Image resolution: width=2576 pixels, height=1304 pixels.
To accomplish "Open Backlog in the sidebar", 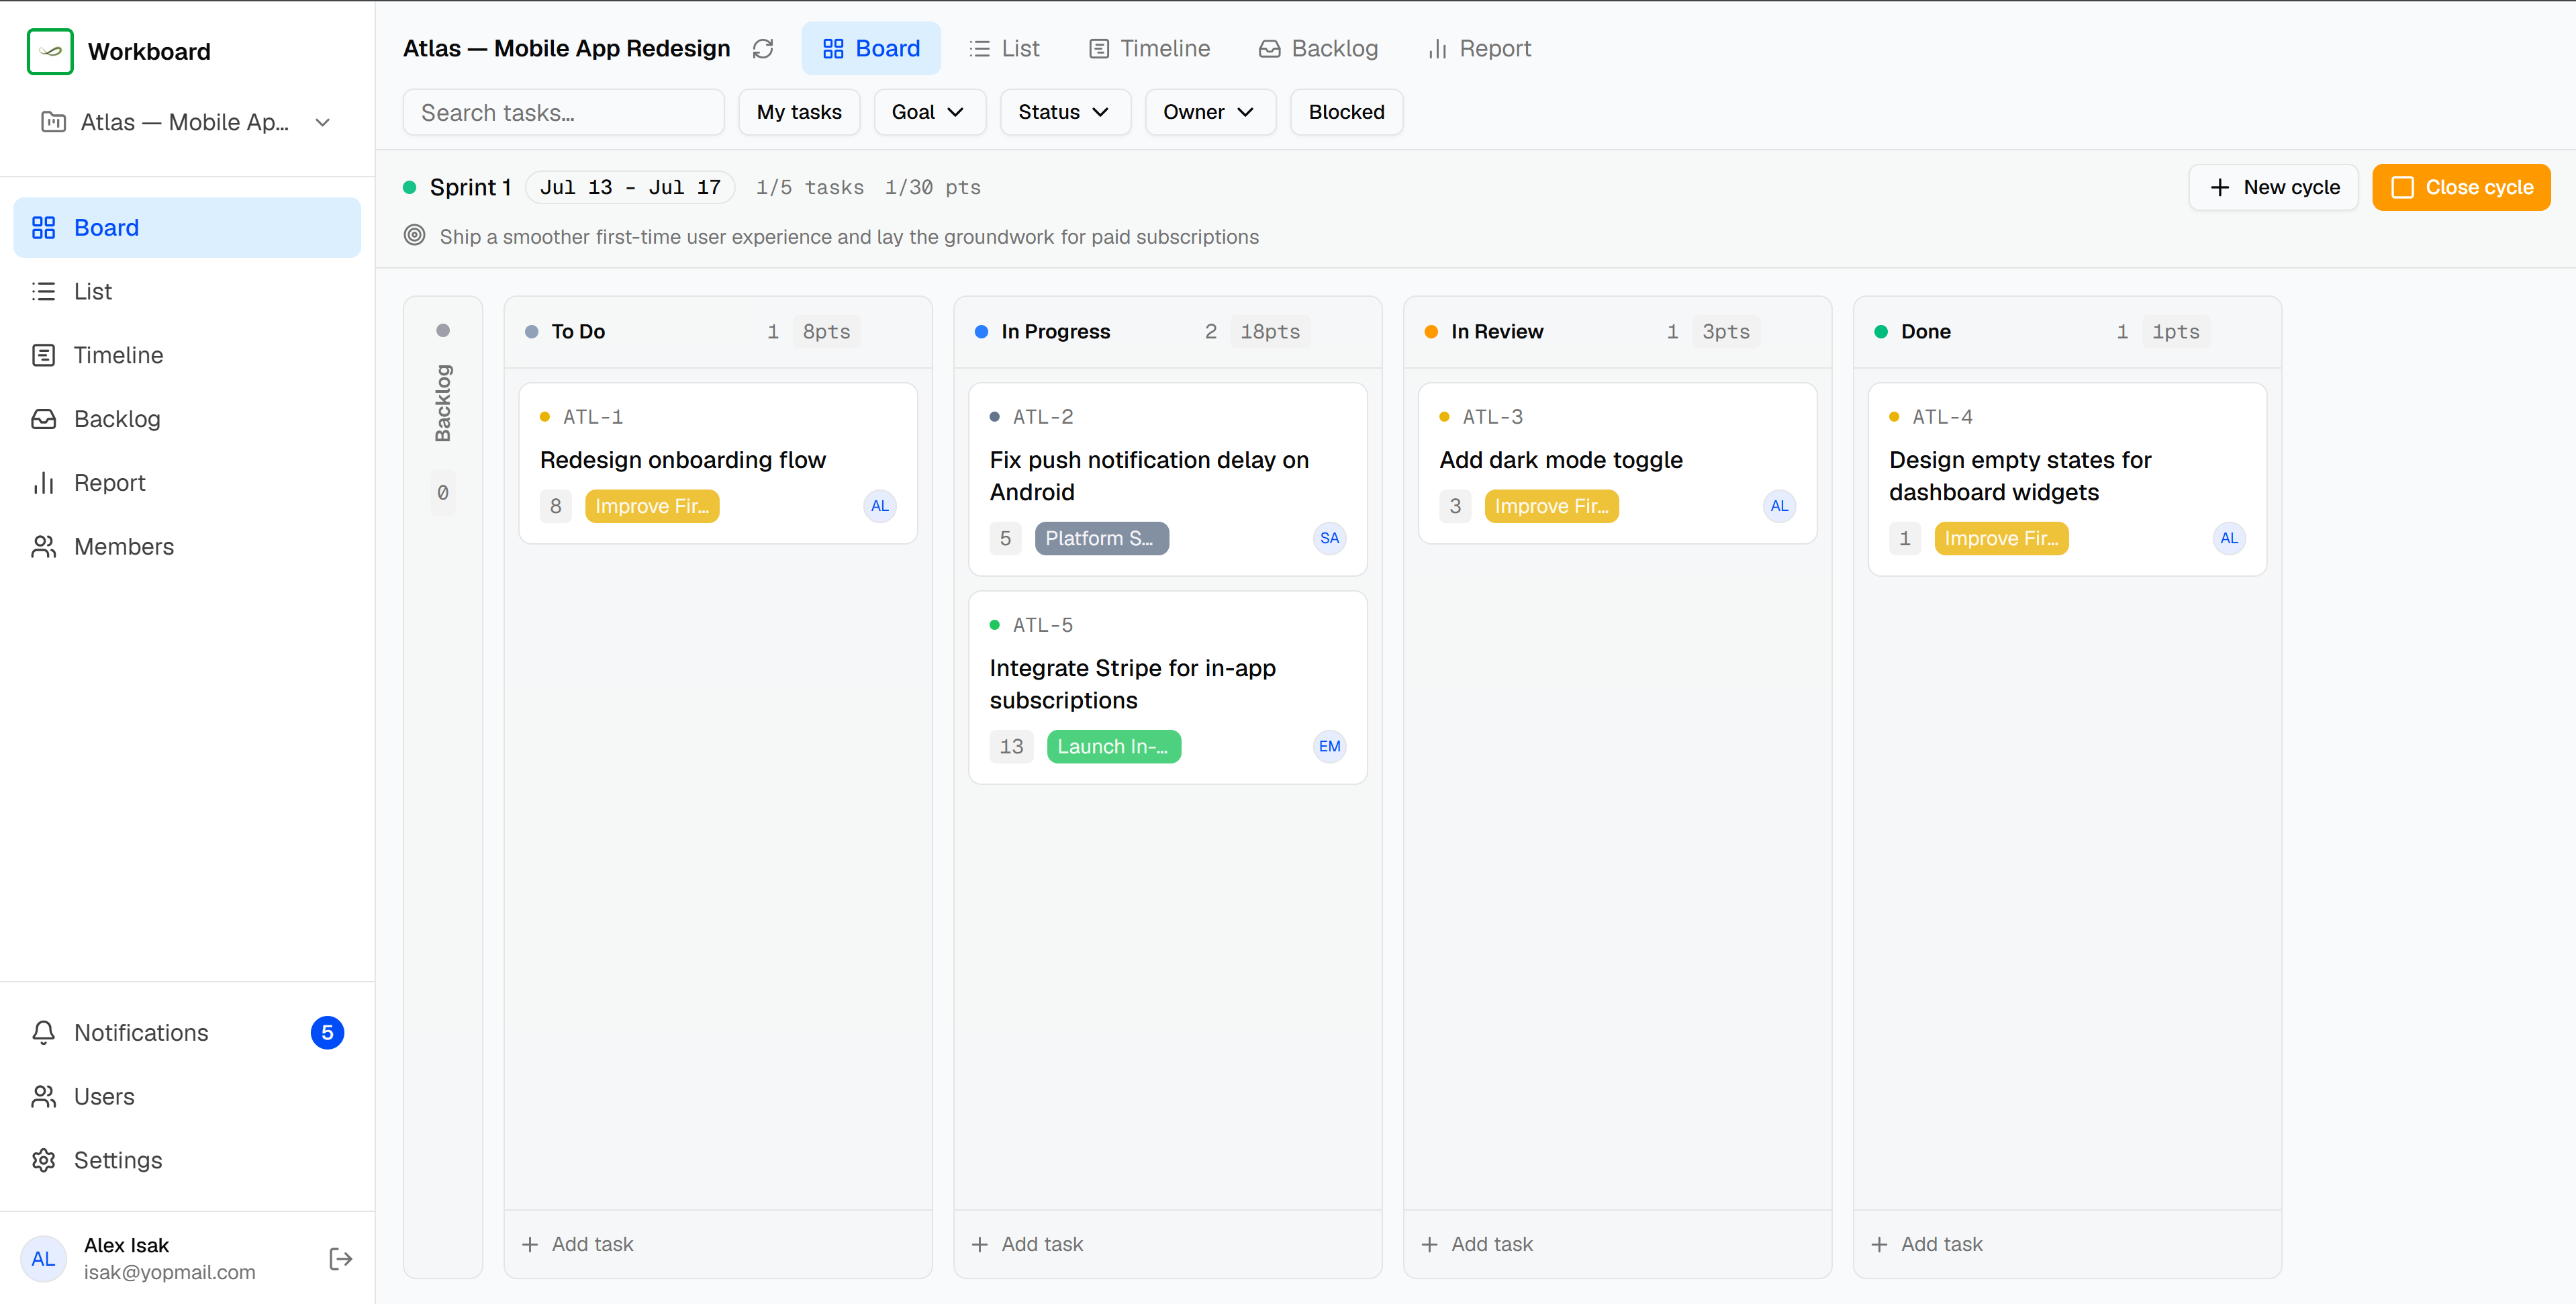I will pyautogui.click(x=187, y=419).
